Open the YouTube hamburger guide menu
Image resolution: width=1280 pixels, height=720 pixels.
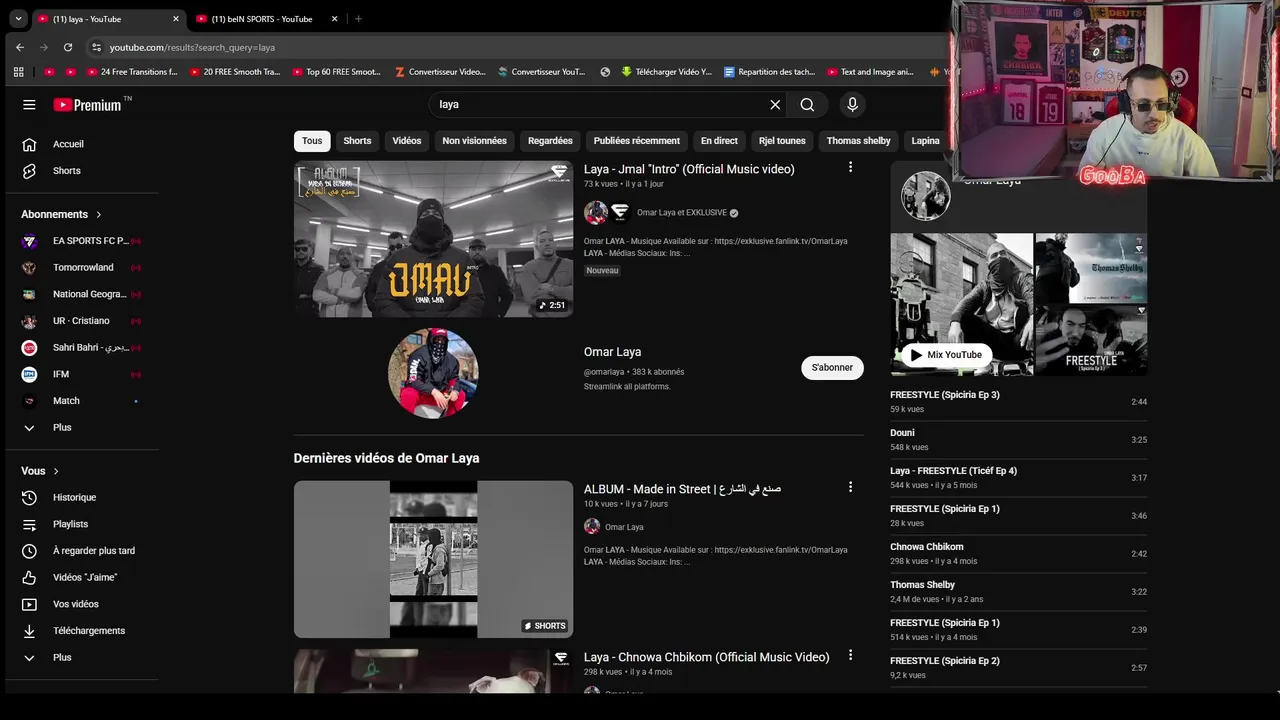[29, 104]
